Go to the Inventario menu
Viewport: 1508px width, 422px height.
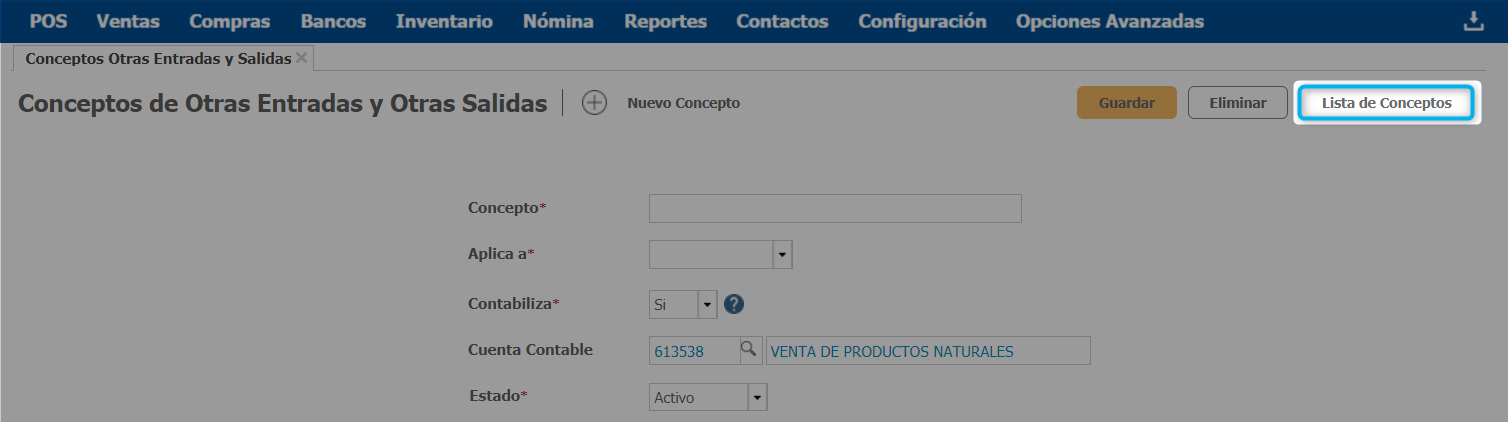click(x=444, y=21)
